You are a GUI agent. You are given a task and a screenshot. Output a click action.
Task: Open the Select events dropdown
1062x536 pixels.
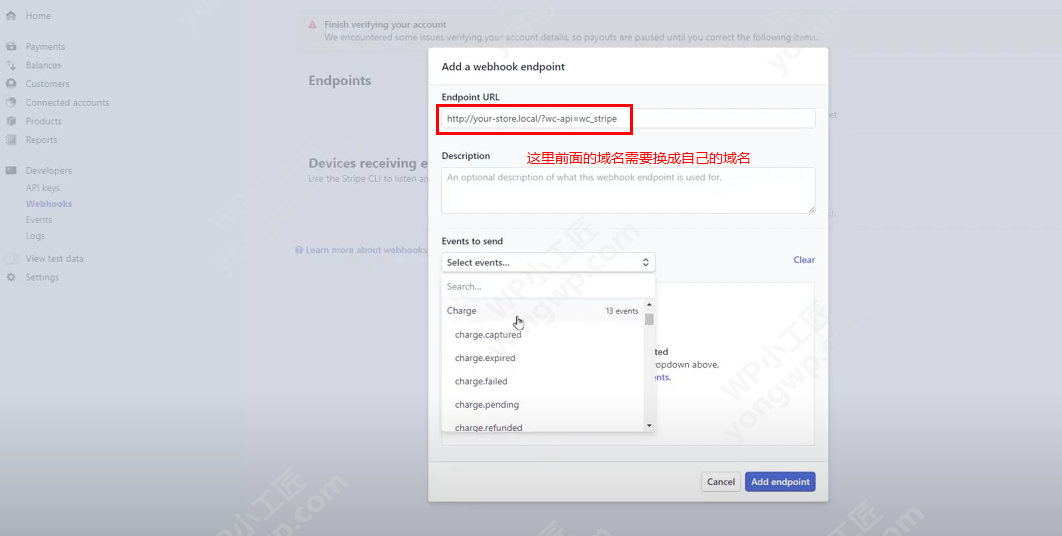tap(547, 263)
